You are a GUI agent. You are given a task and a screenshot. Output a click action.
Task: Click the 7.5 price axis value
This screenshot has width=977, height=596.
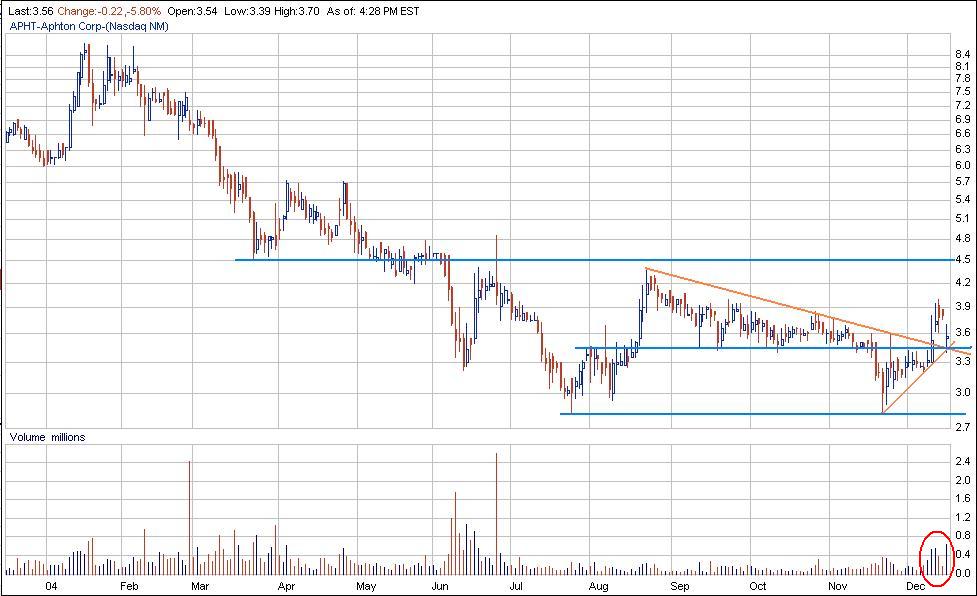click(x=962, y=92)
